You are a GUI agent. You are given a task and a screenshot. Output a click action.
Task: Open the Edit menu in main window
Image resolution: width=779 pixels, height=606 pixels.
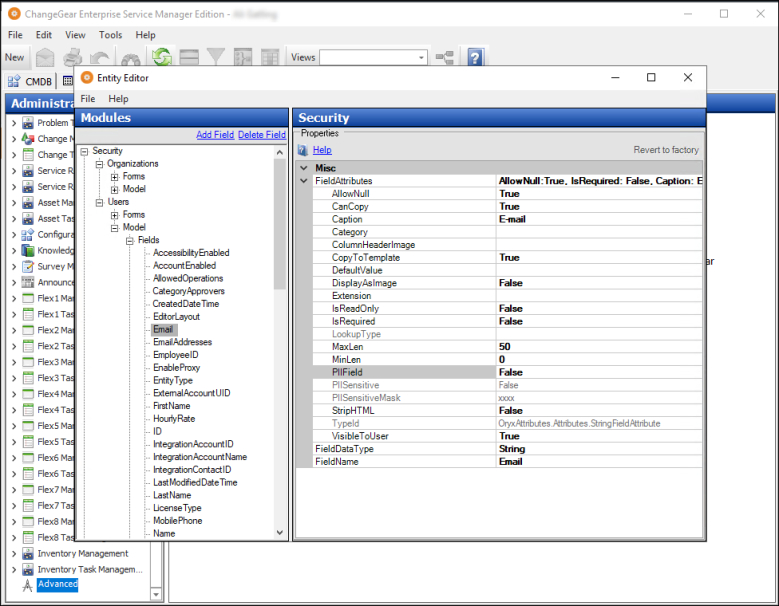[44, 35]
